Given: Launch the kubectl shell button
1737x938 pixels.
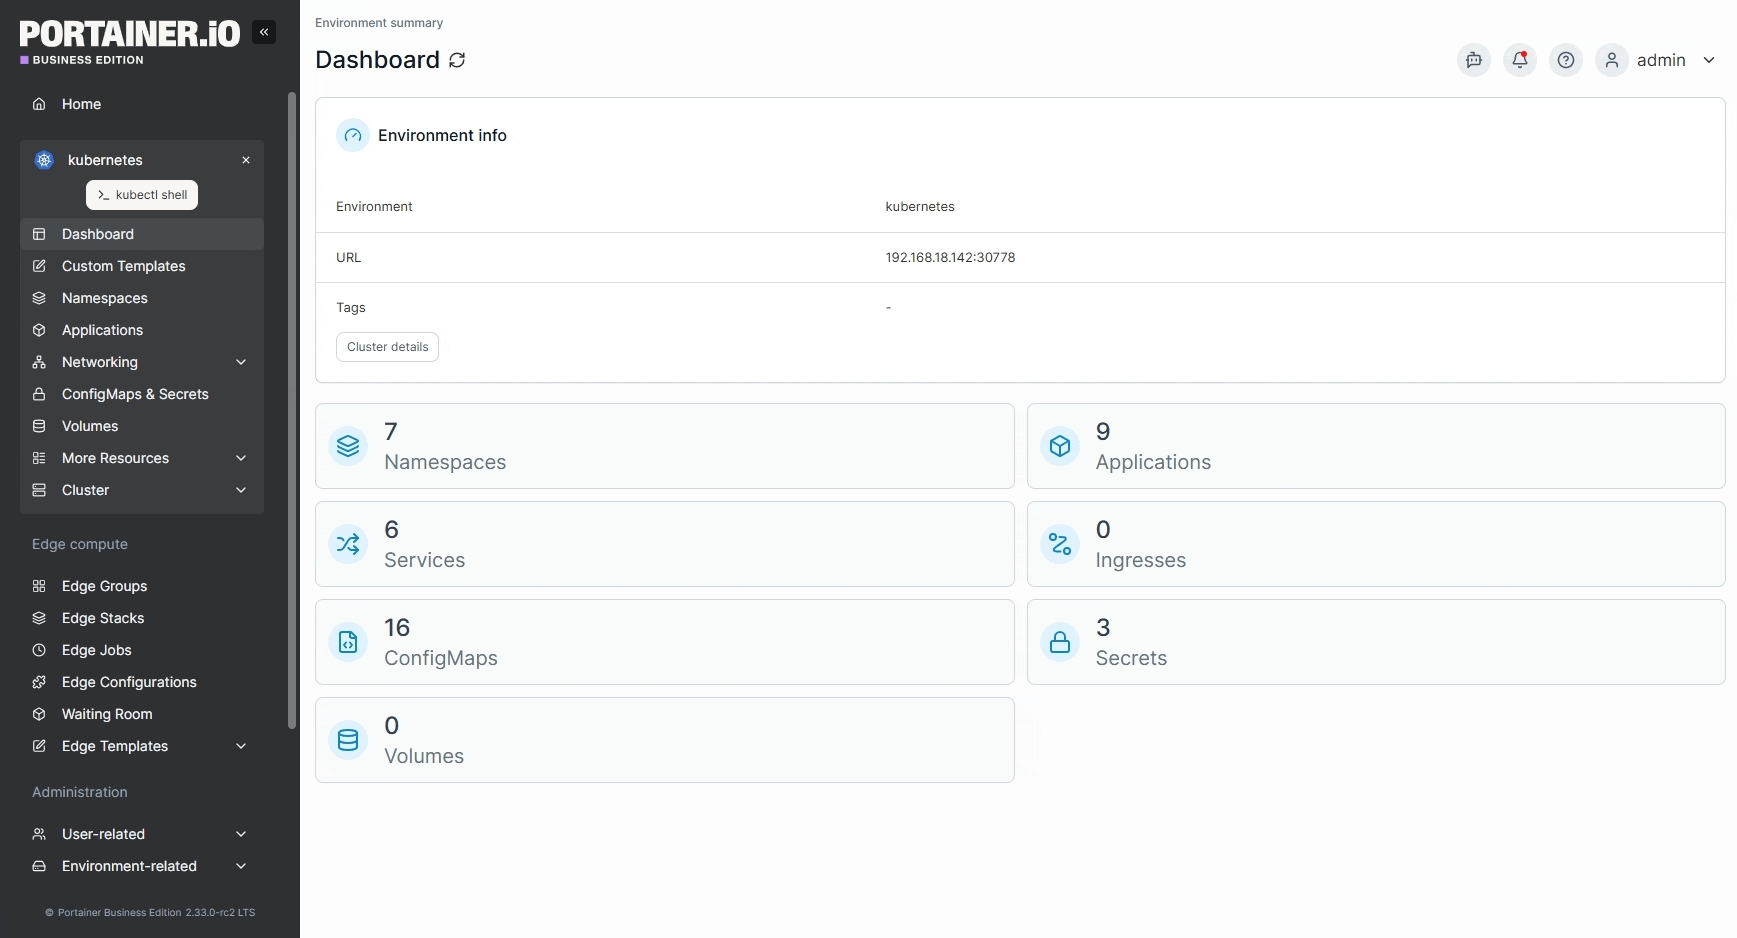Looking at the screenshot, I should pos(142,195).
